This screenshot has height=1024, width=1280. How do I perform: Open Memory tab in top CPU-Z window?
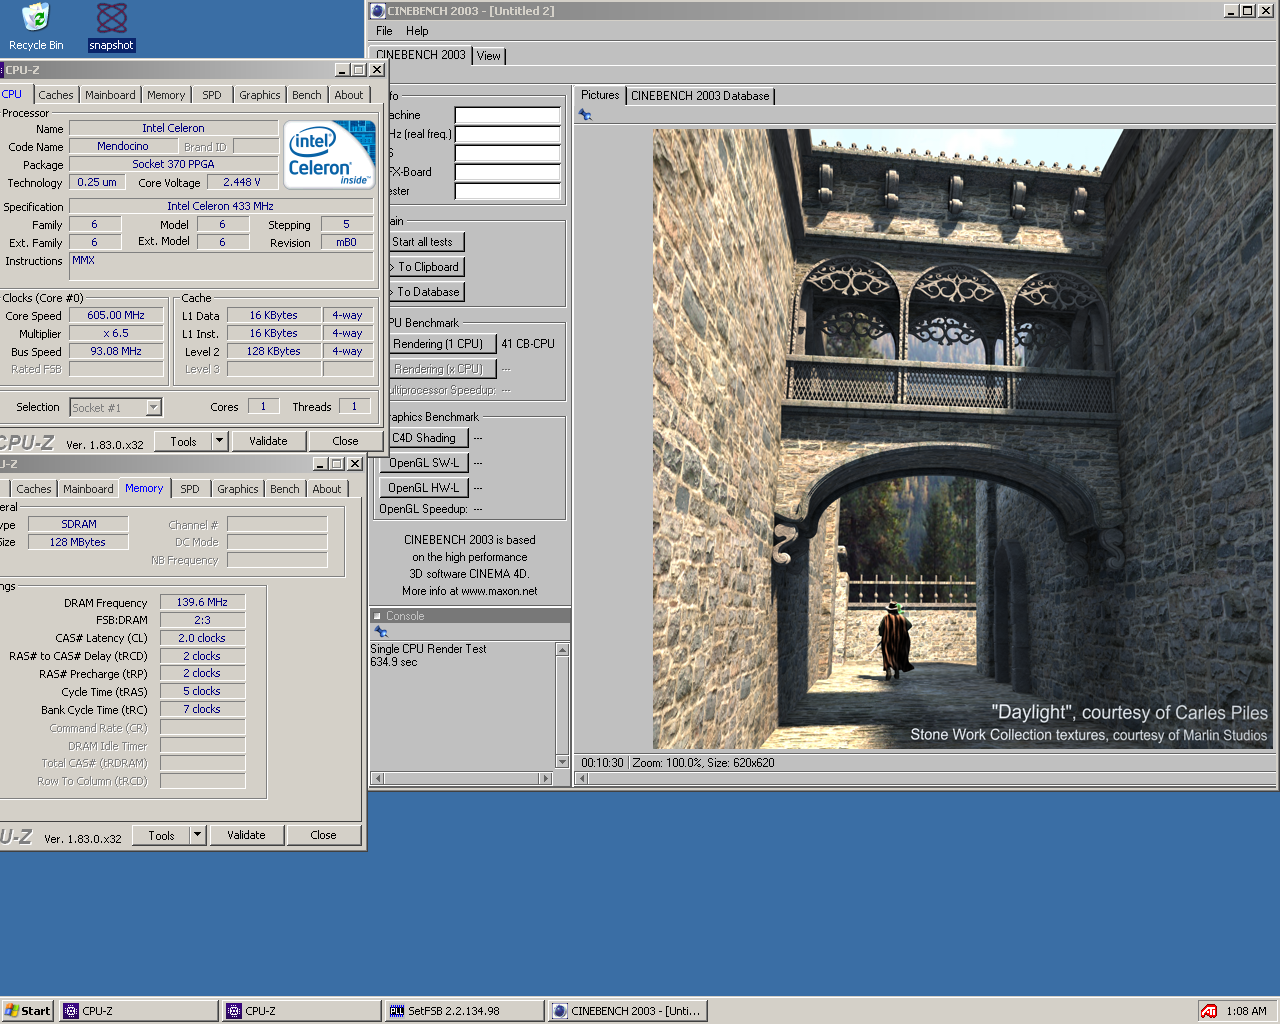coord(166,95)
